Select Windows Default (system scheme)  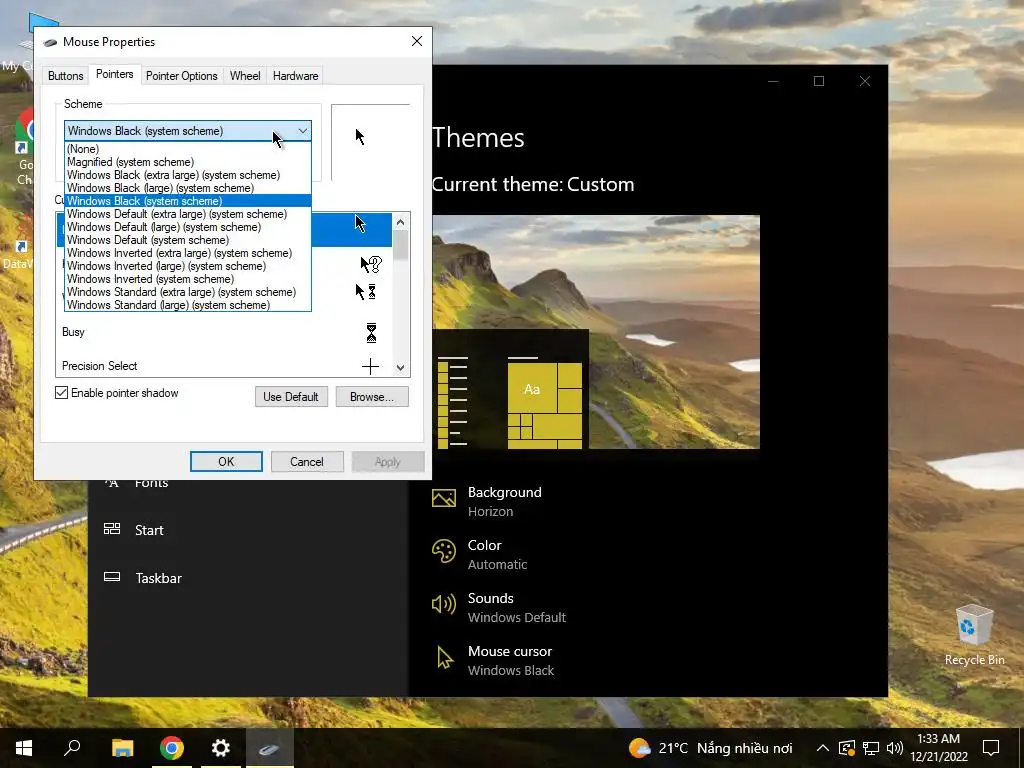click(188, 240)
